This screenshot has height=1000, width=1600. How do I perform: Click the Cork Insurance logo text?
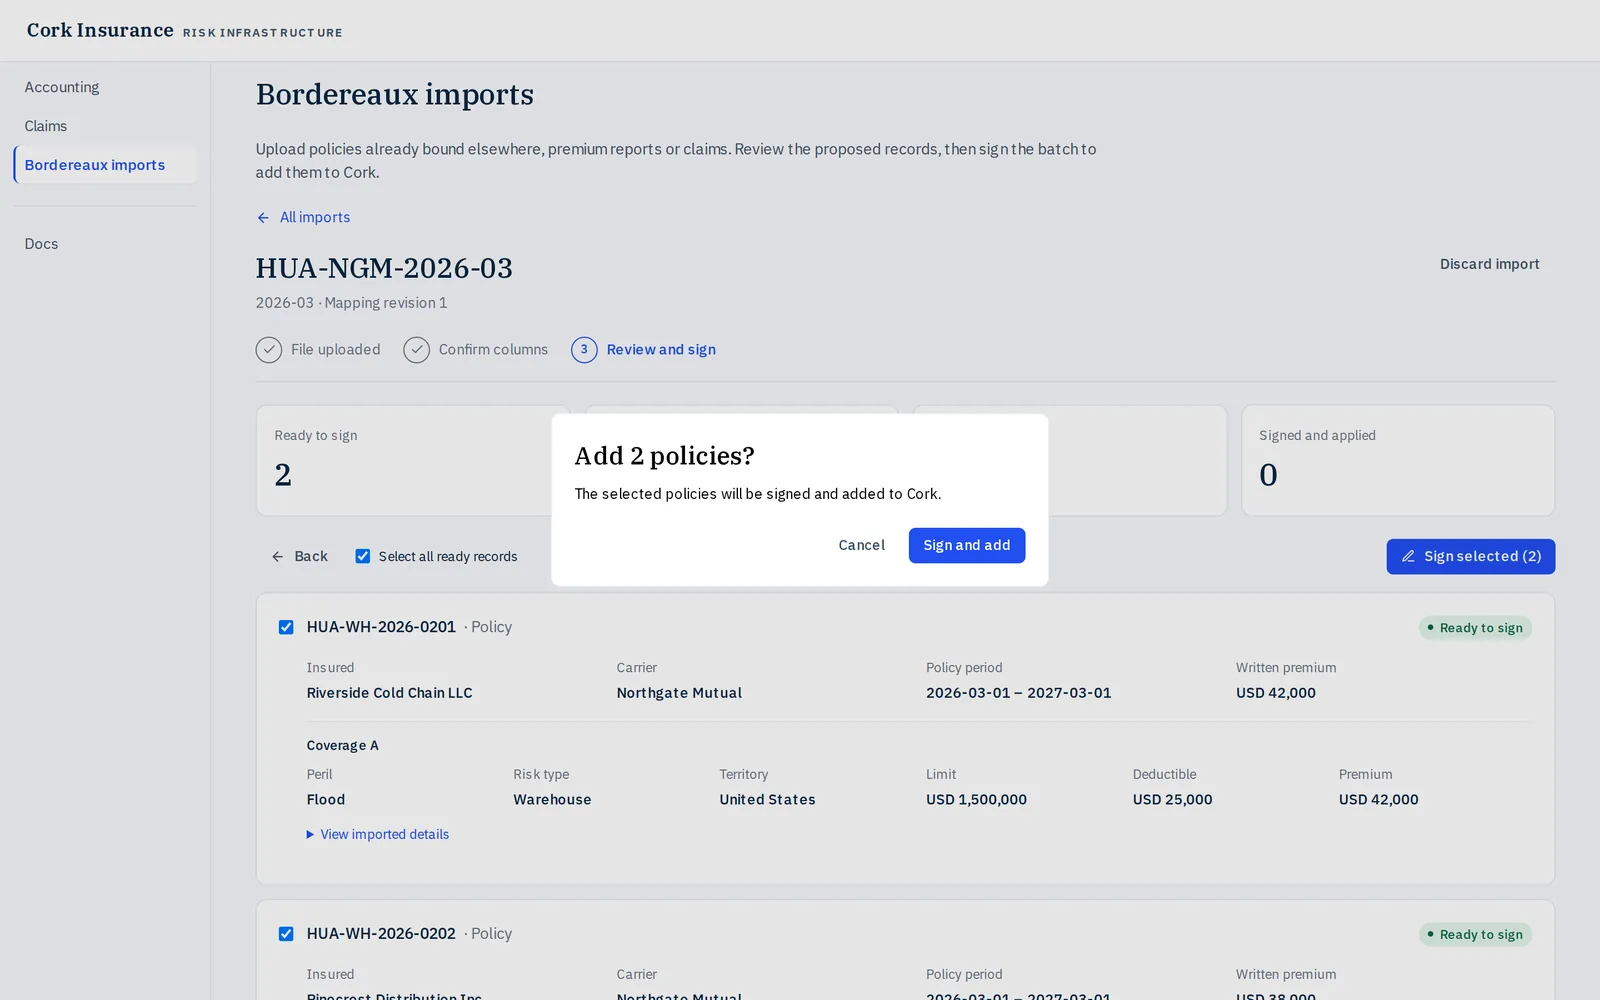(x=100, y=30)
